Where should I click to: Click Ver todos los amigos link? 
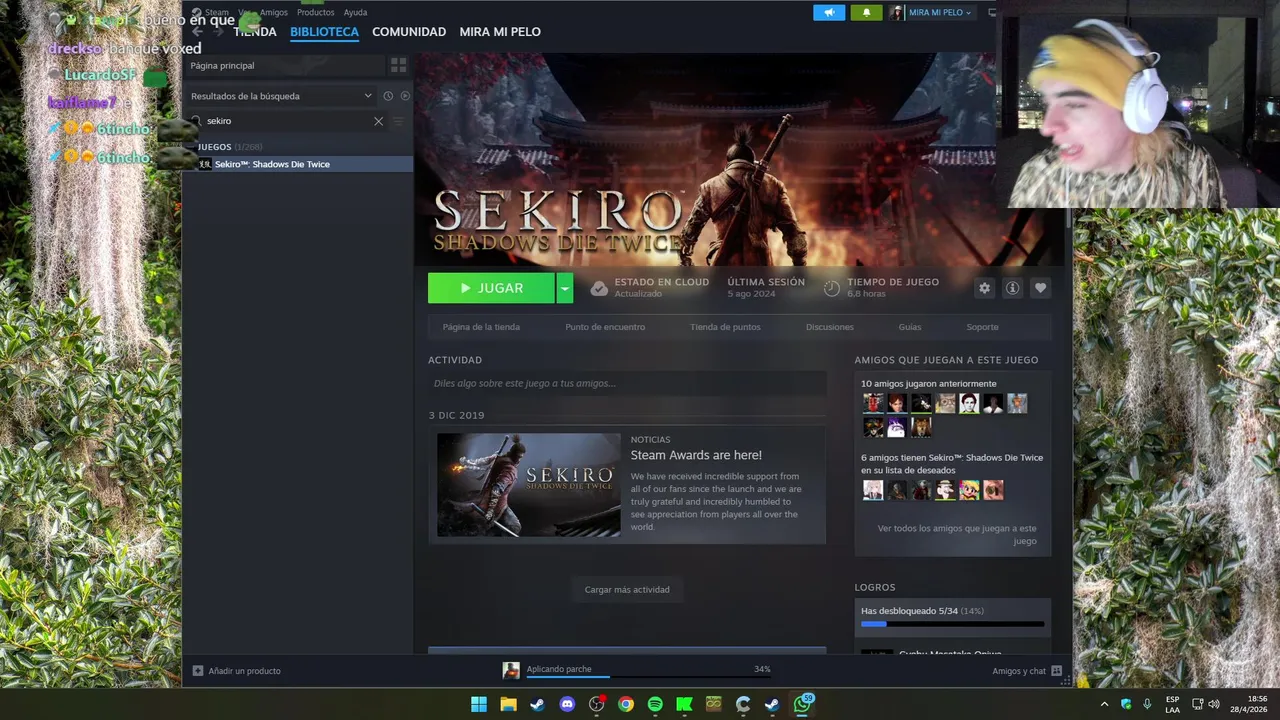957,535
